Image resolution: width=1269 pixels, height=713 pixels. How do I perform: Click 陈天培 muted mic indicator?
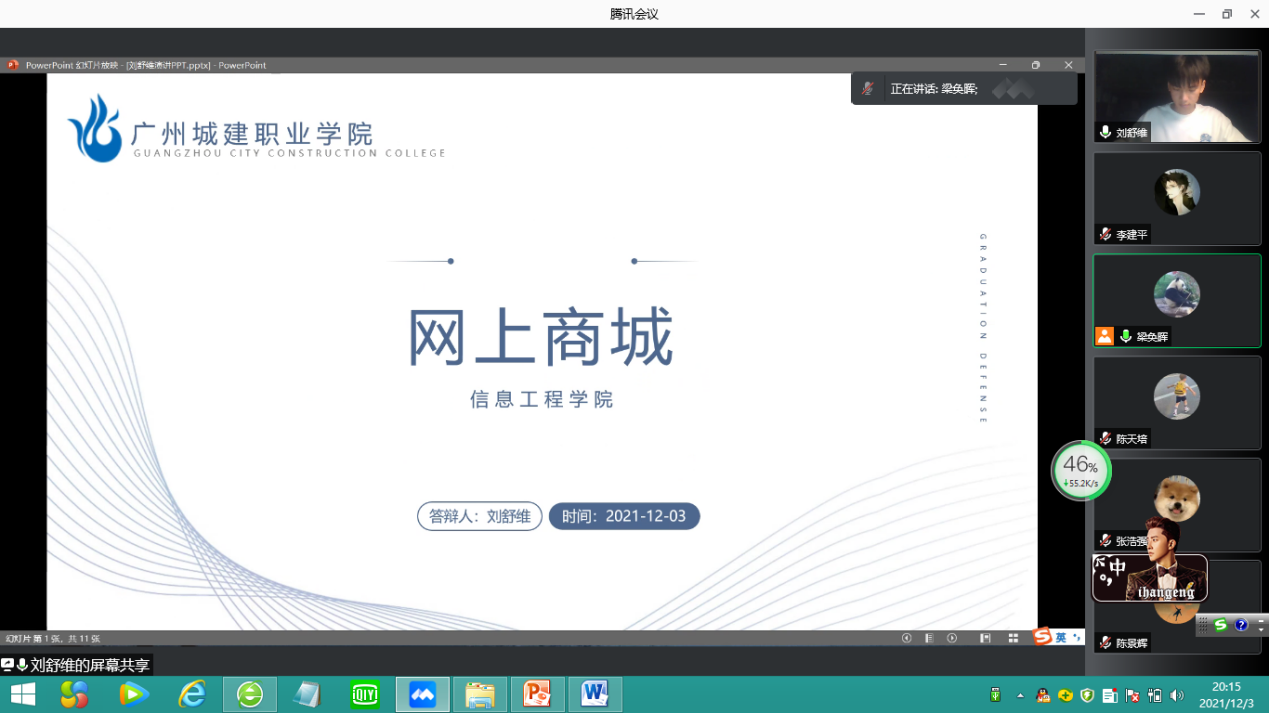(1105, 439)
